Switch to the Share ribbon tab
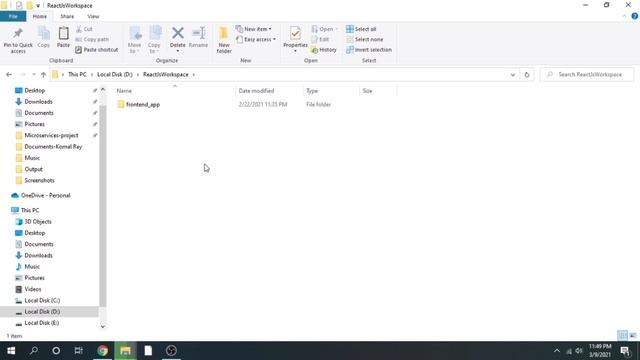This screenshot has width=640, height=360. [x=67, y=16]
